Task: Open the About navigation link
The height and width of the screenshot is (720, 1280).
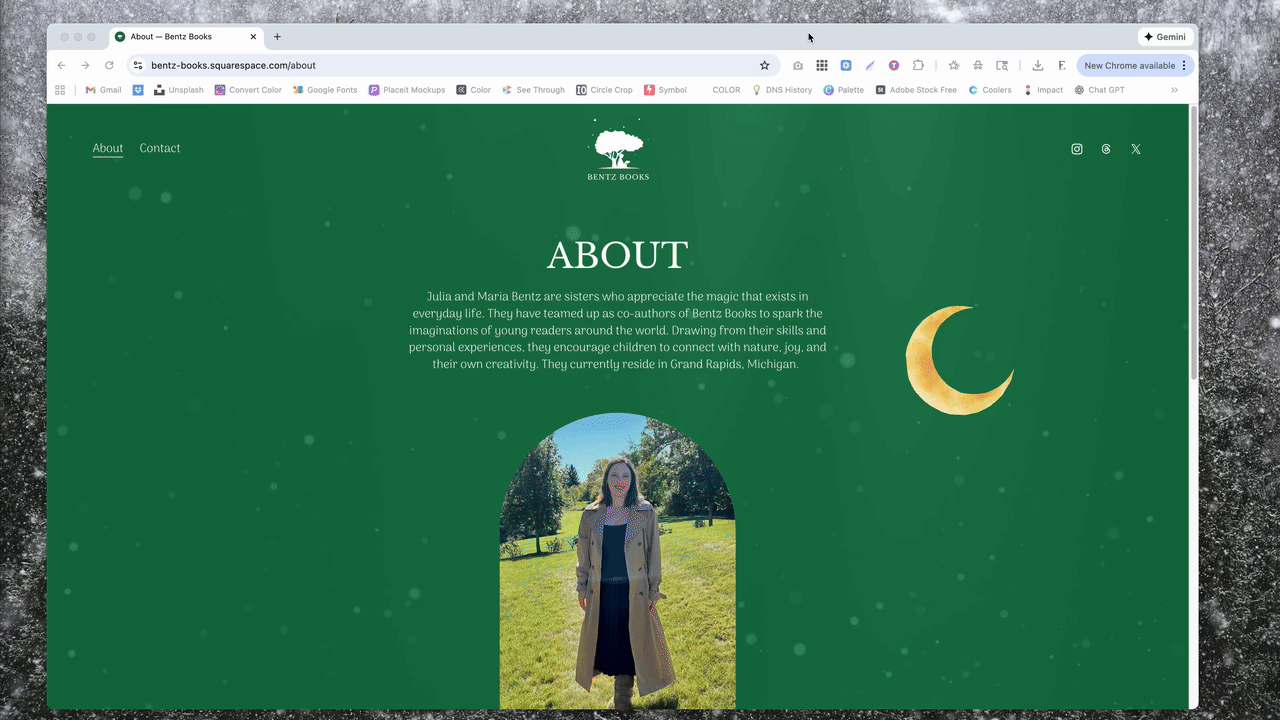Action: (x=108, y=148)
